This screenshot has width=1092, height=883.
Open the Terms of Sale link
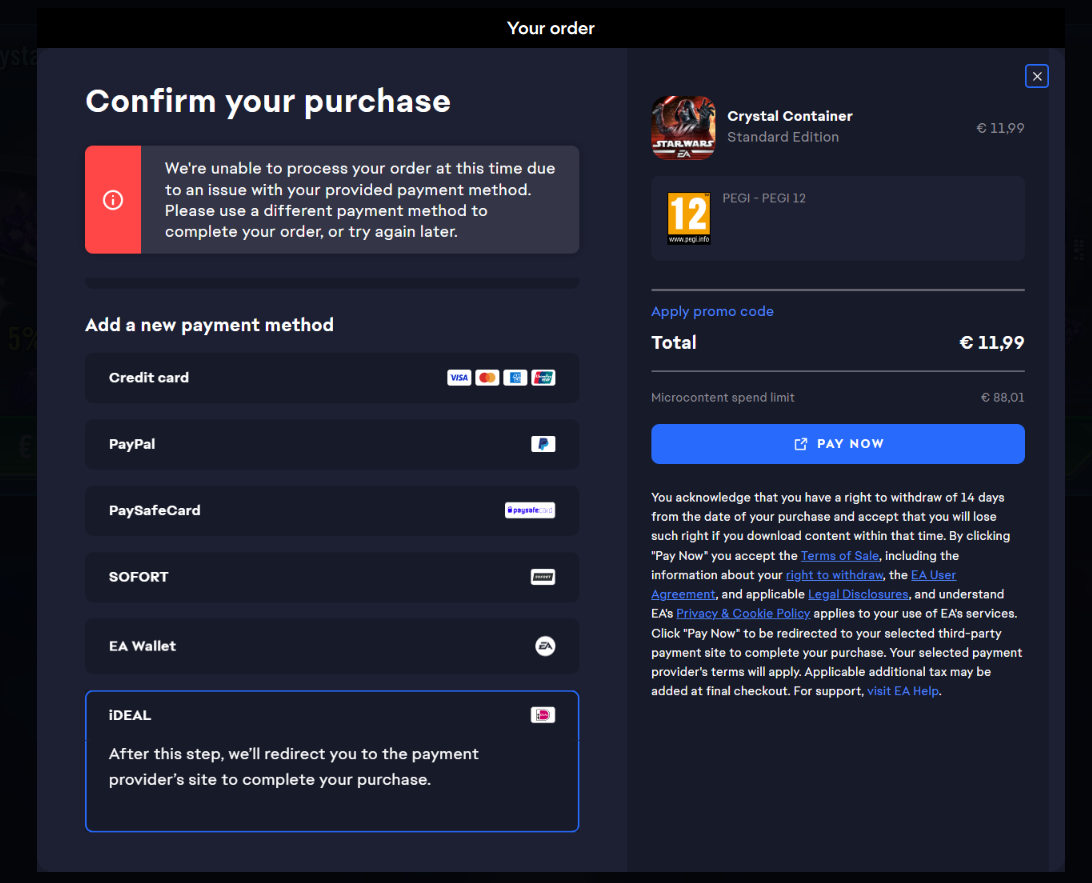click(840, 555)
